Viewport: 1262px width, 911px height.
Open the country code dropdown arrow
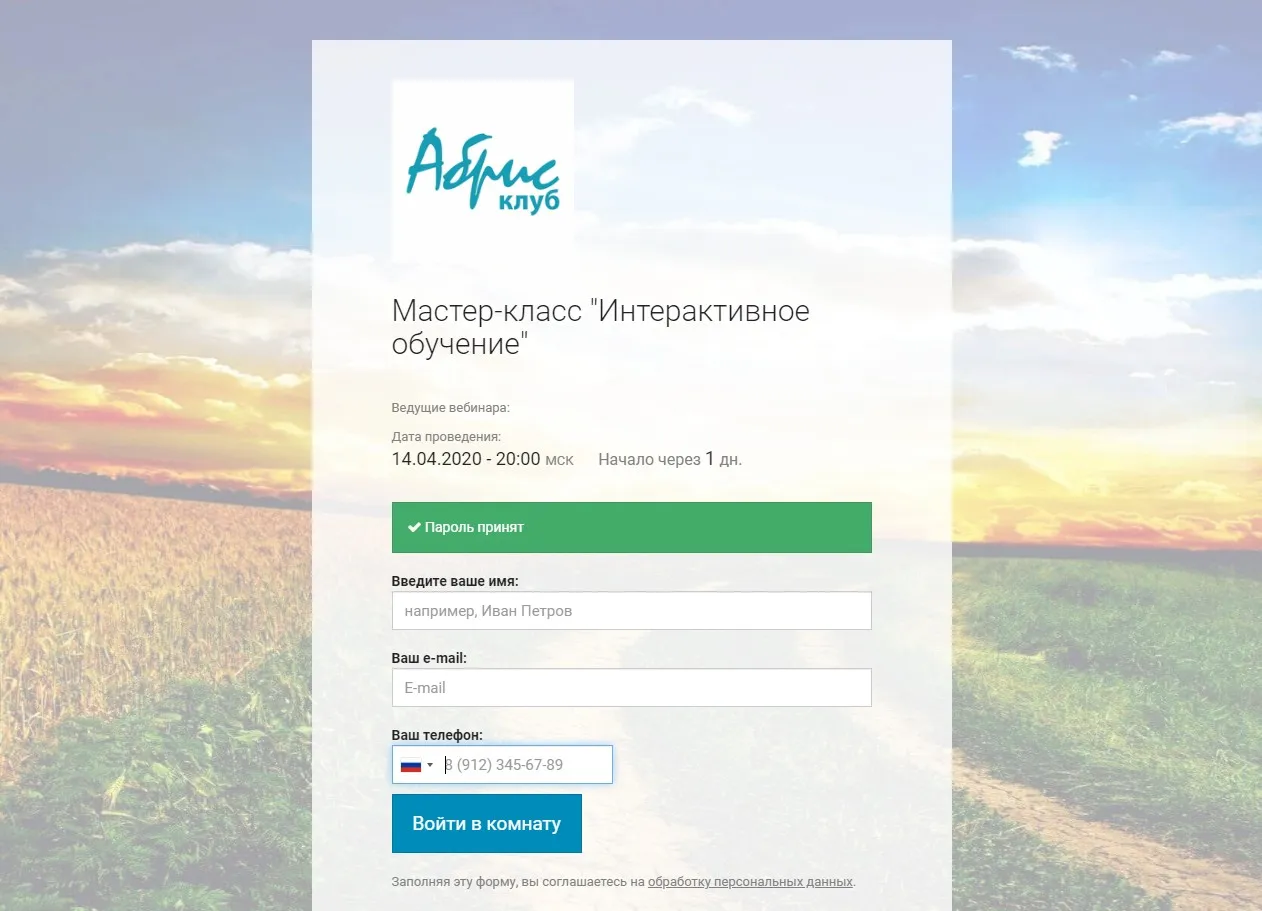[x=430, y=765]
